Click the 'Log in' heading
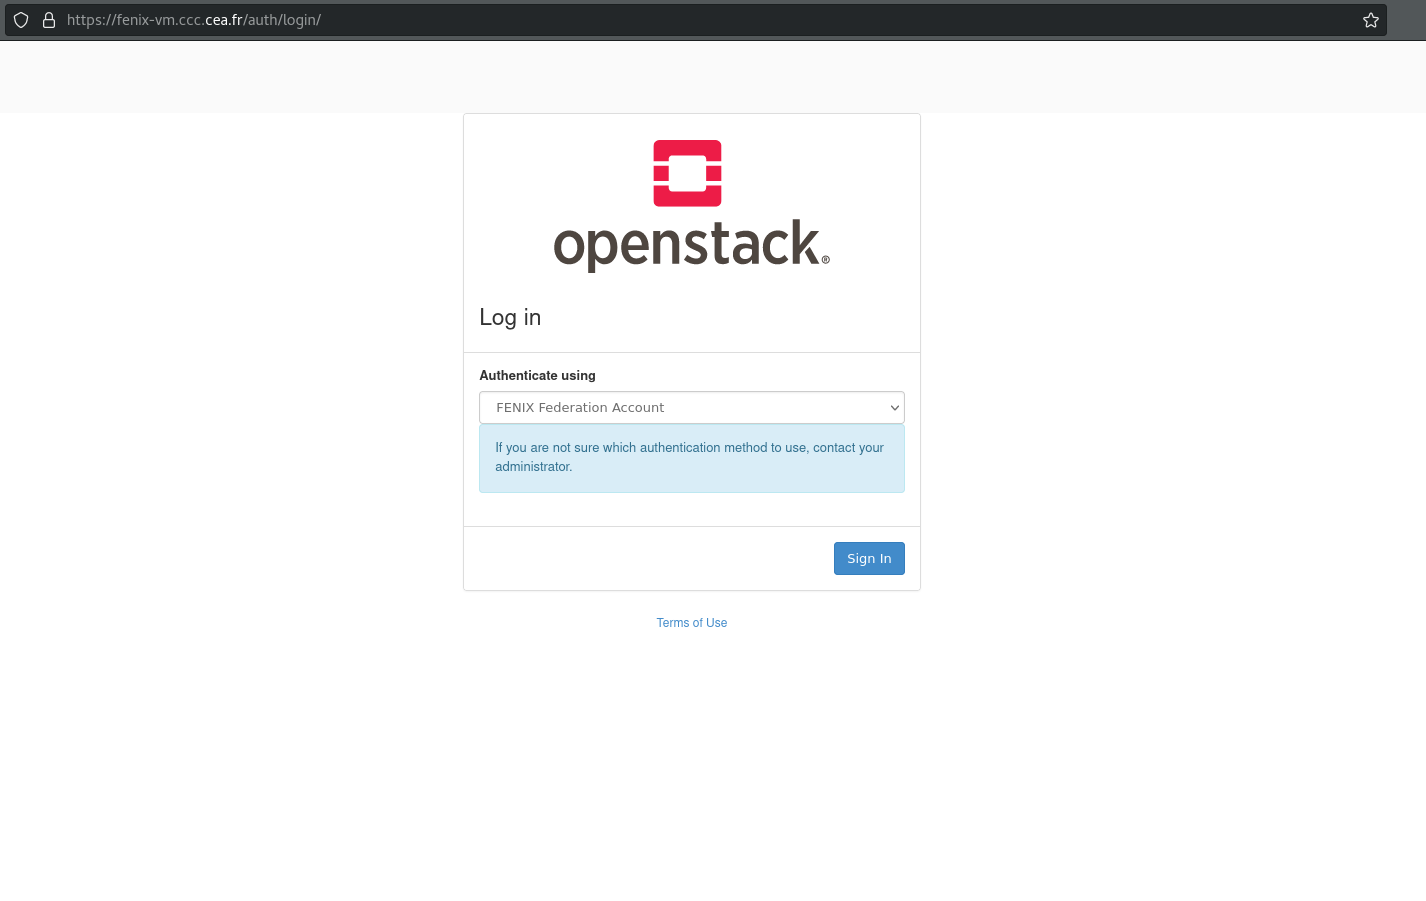Screen dimensions: 1426x901 pyautogui.click(x=510, y=318)
